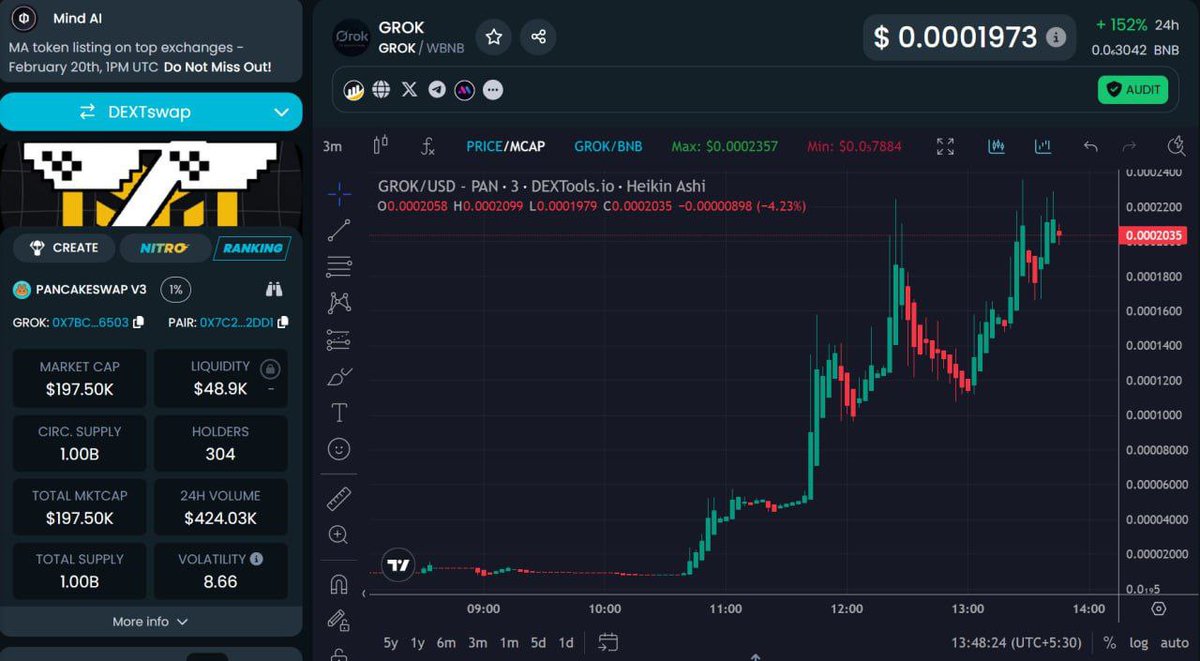Copy the GROK contract address 0X7BC...6503
The height and width of the screenshot is (661, 1200).
coord(138,322)
